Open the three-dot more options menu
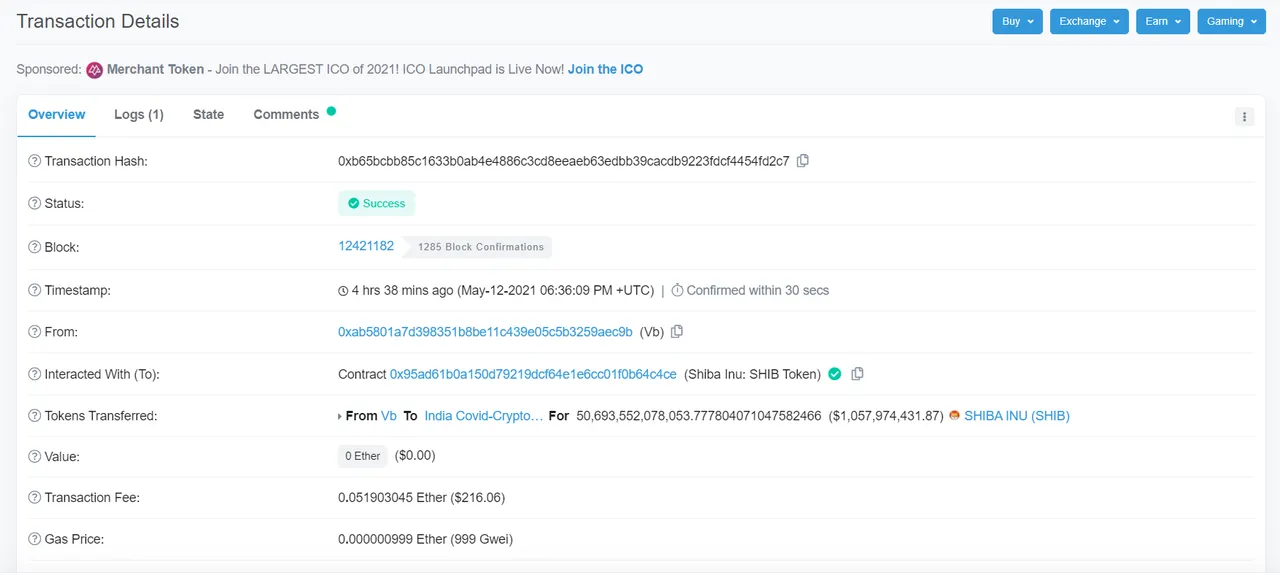 pyautogui.click(x=1244, y=116)
